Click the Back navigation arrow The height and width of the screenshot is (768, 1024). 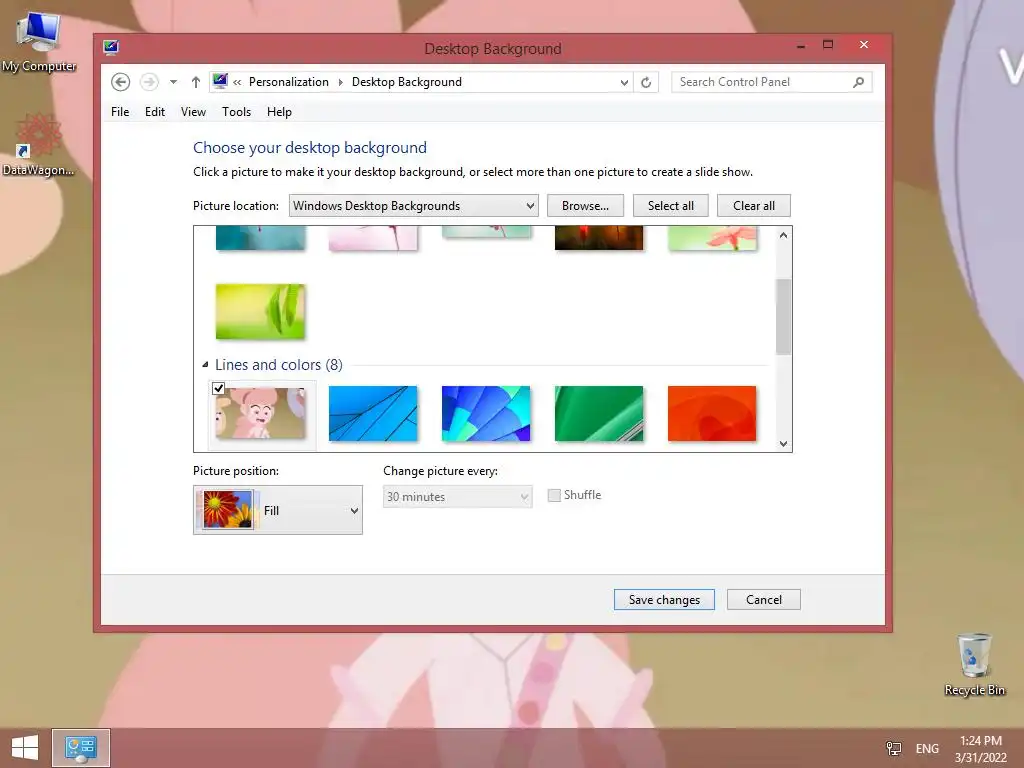[x=120, y=82]
